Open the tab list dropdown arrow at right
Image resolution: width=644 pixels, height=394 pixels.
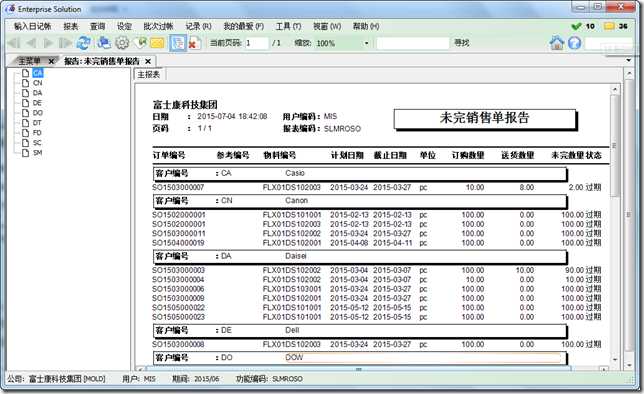(629, 60)
